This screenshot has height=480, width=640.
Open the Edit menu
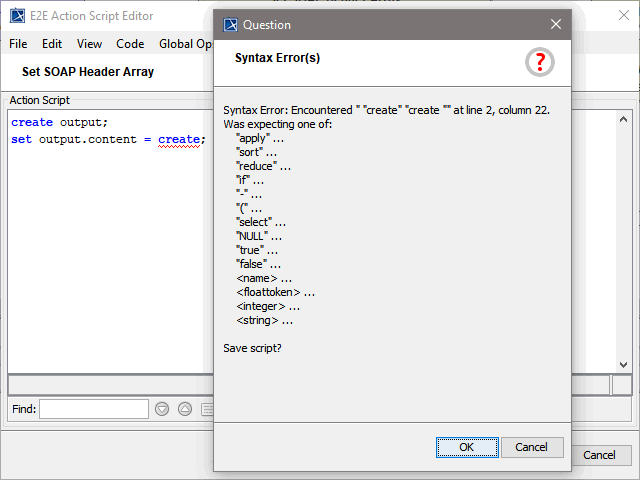52,44
